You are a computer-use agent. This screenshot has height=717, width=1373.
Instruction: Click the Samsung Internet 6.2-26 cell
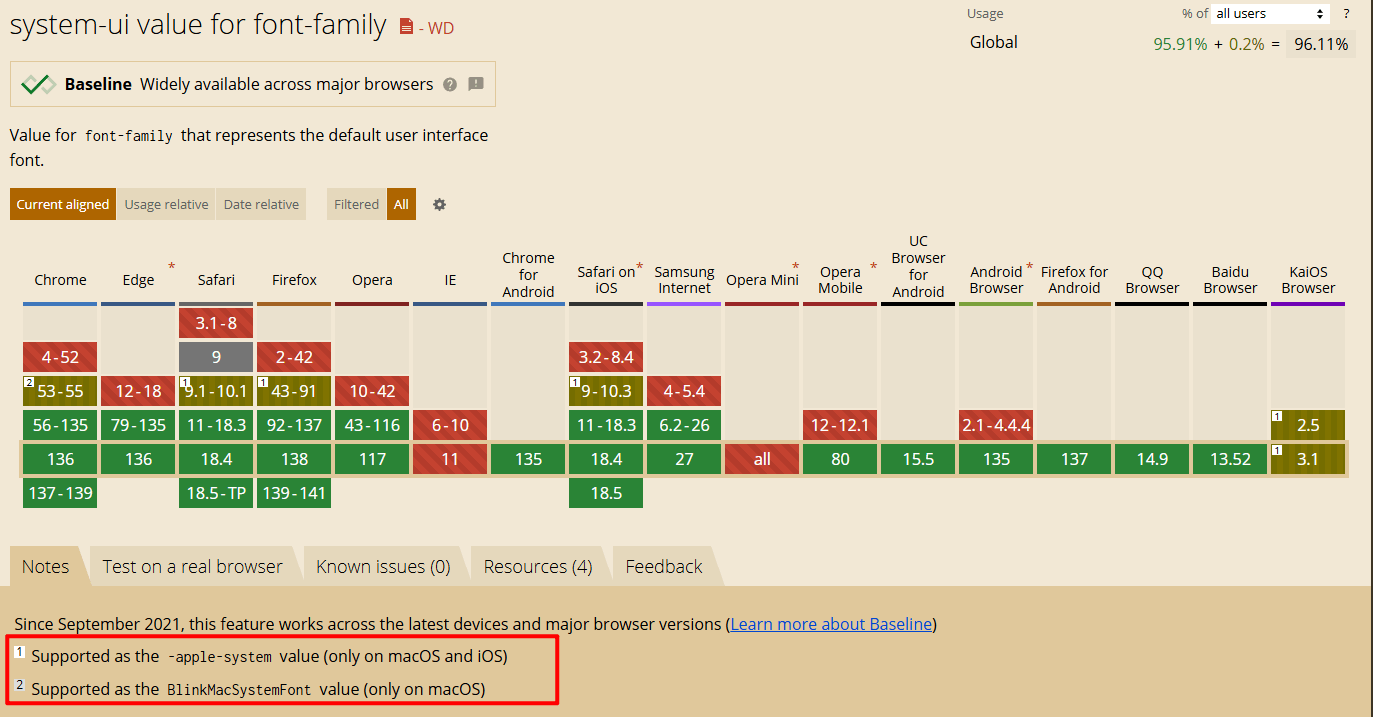tap(684, 425)
